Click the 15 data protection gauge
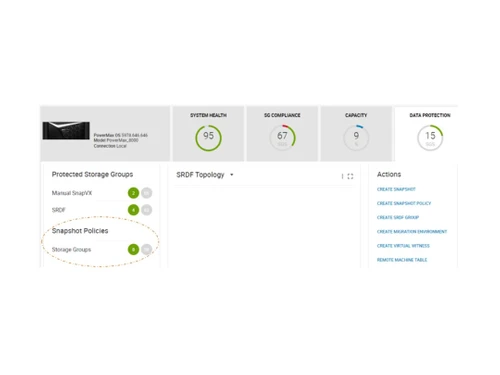500x375 pixels. pos(430,138)
